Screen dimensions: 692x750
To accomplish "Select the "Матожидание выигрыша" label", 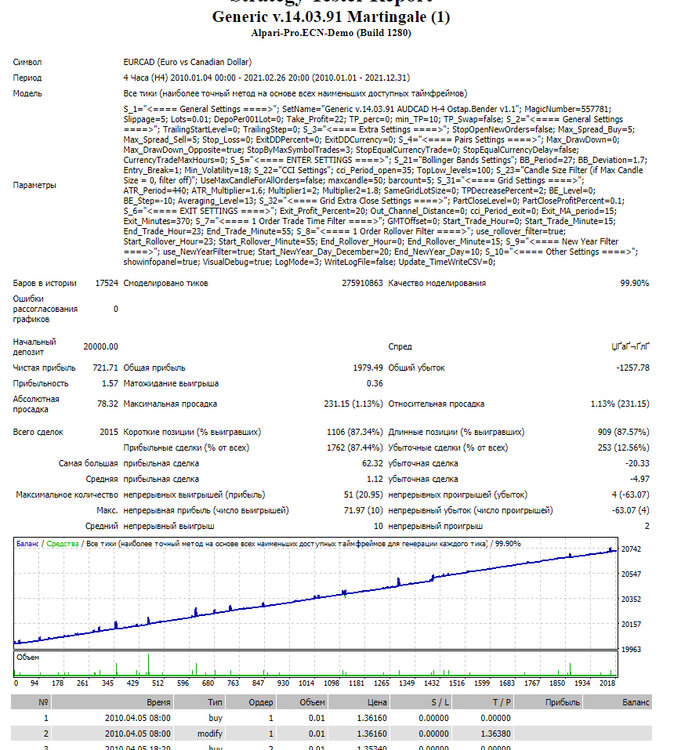I will tap(171, 384).
